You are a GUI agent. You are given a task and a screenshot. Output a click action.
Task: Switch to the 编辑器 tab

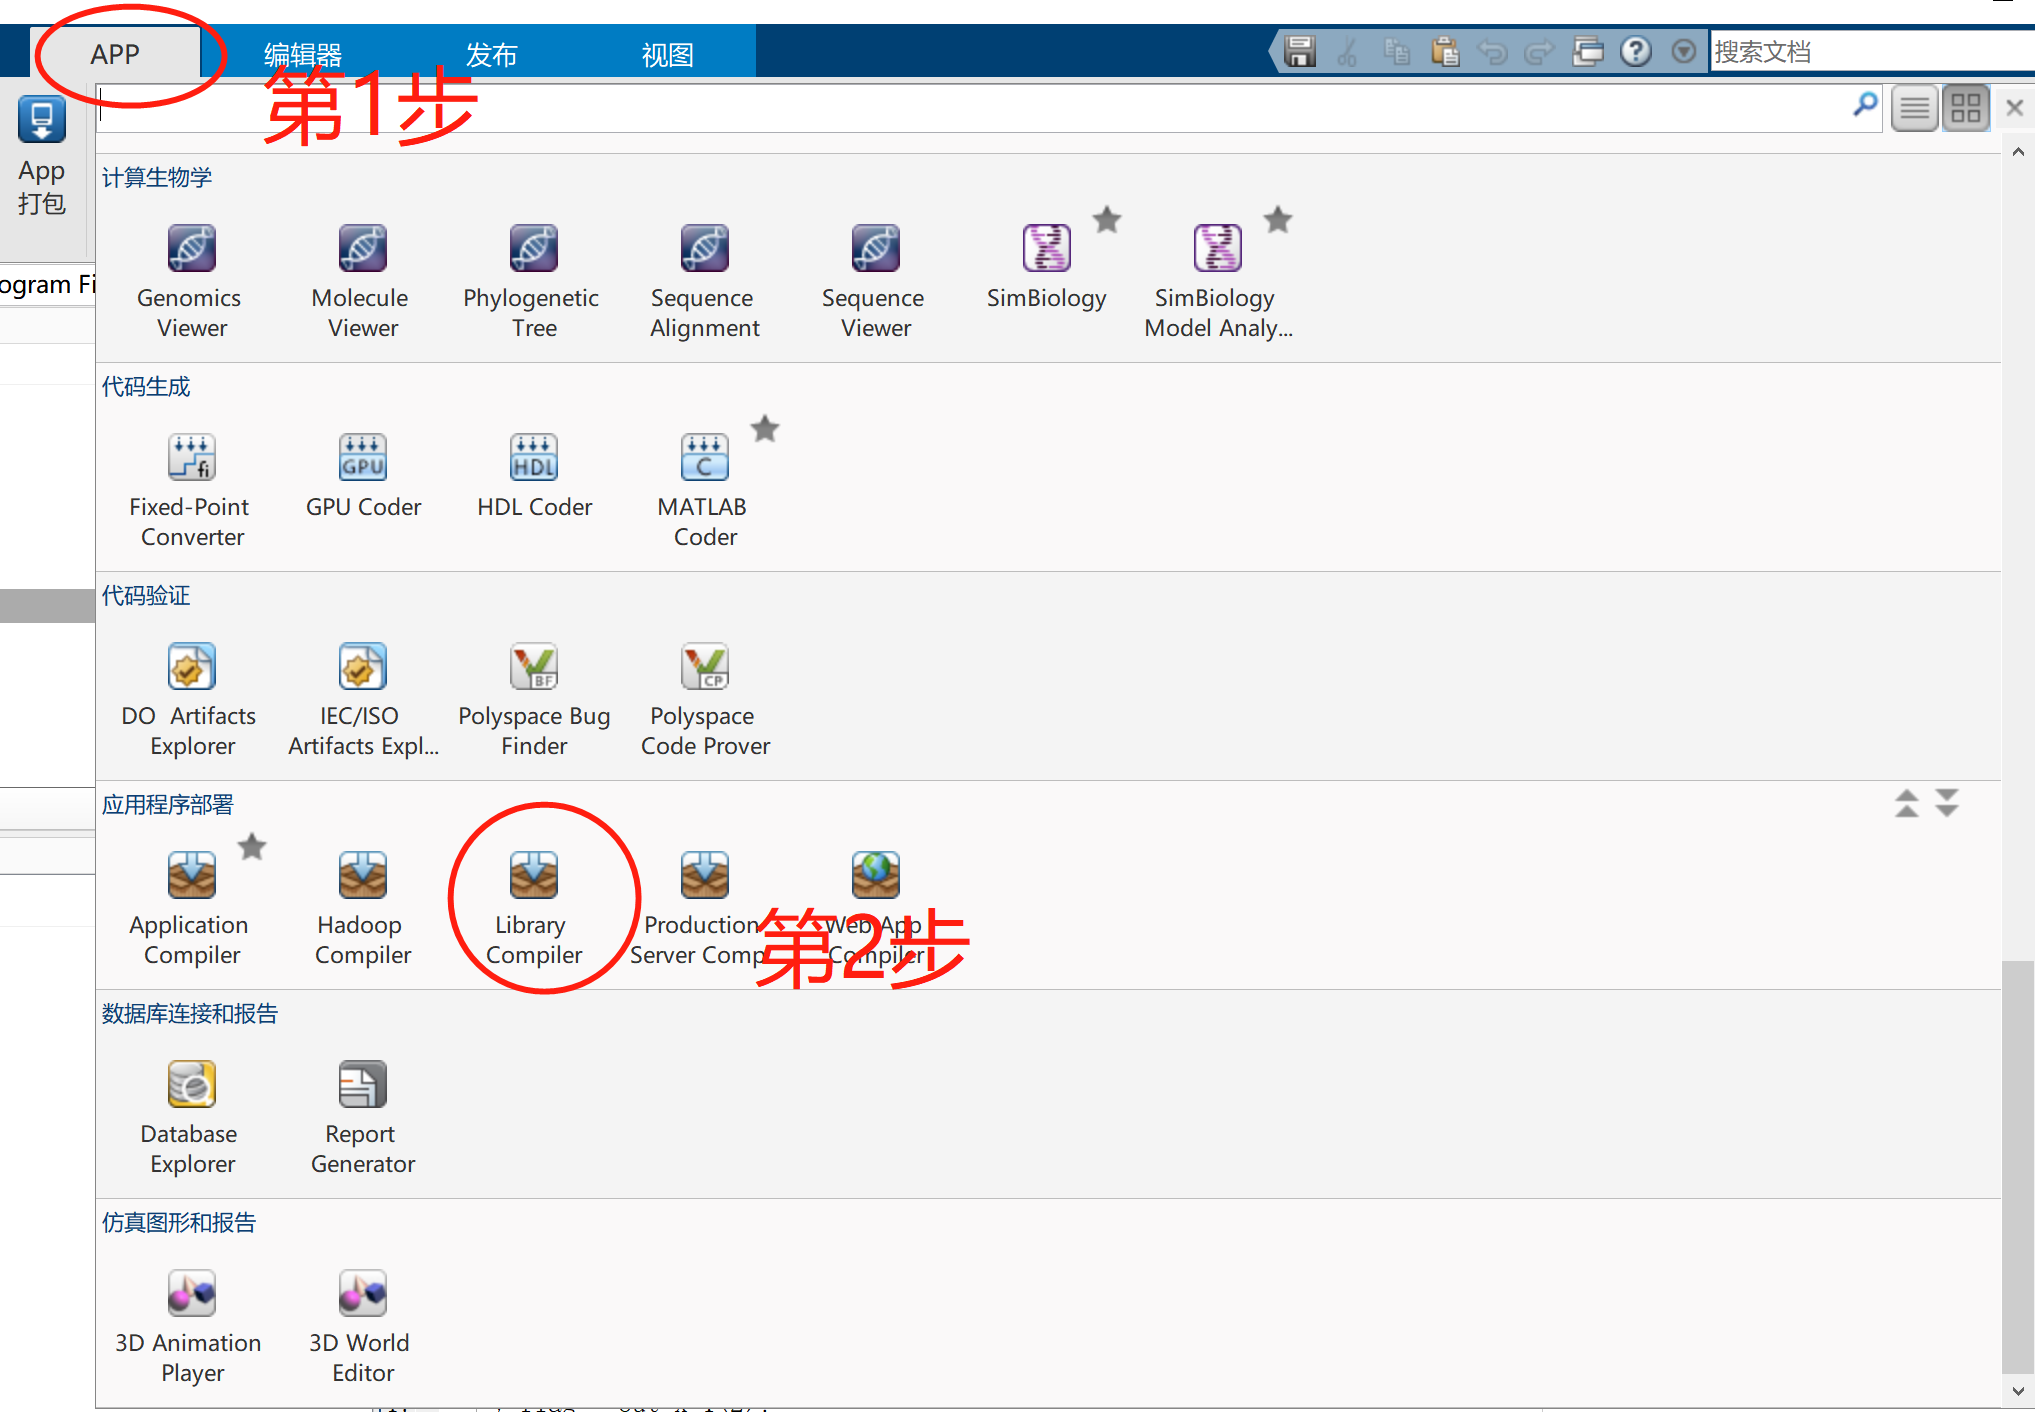(x=303, y=54)
